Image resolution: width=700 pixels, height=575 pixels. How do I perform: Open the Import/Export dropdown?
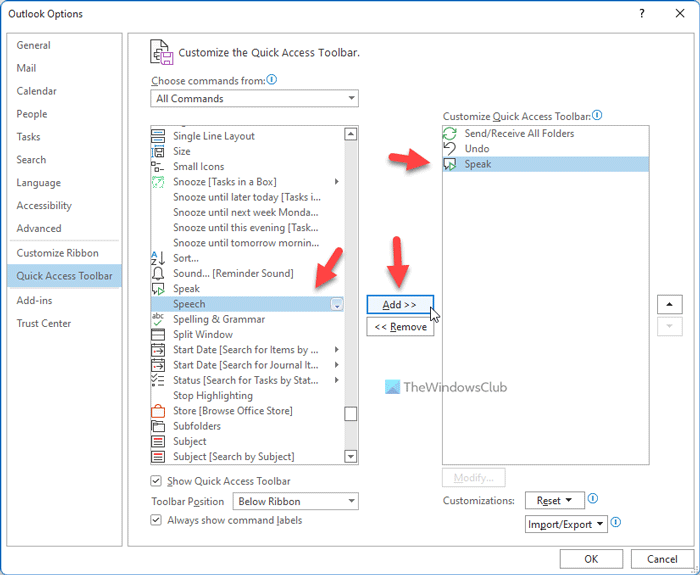[566, 524]
